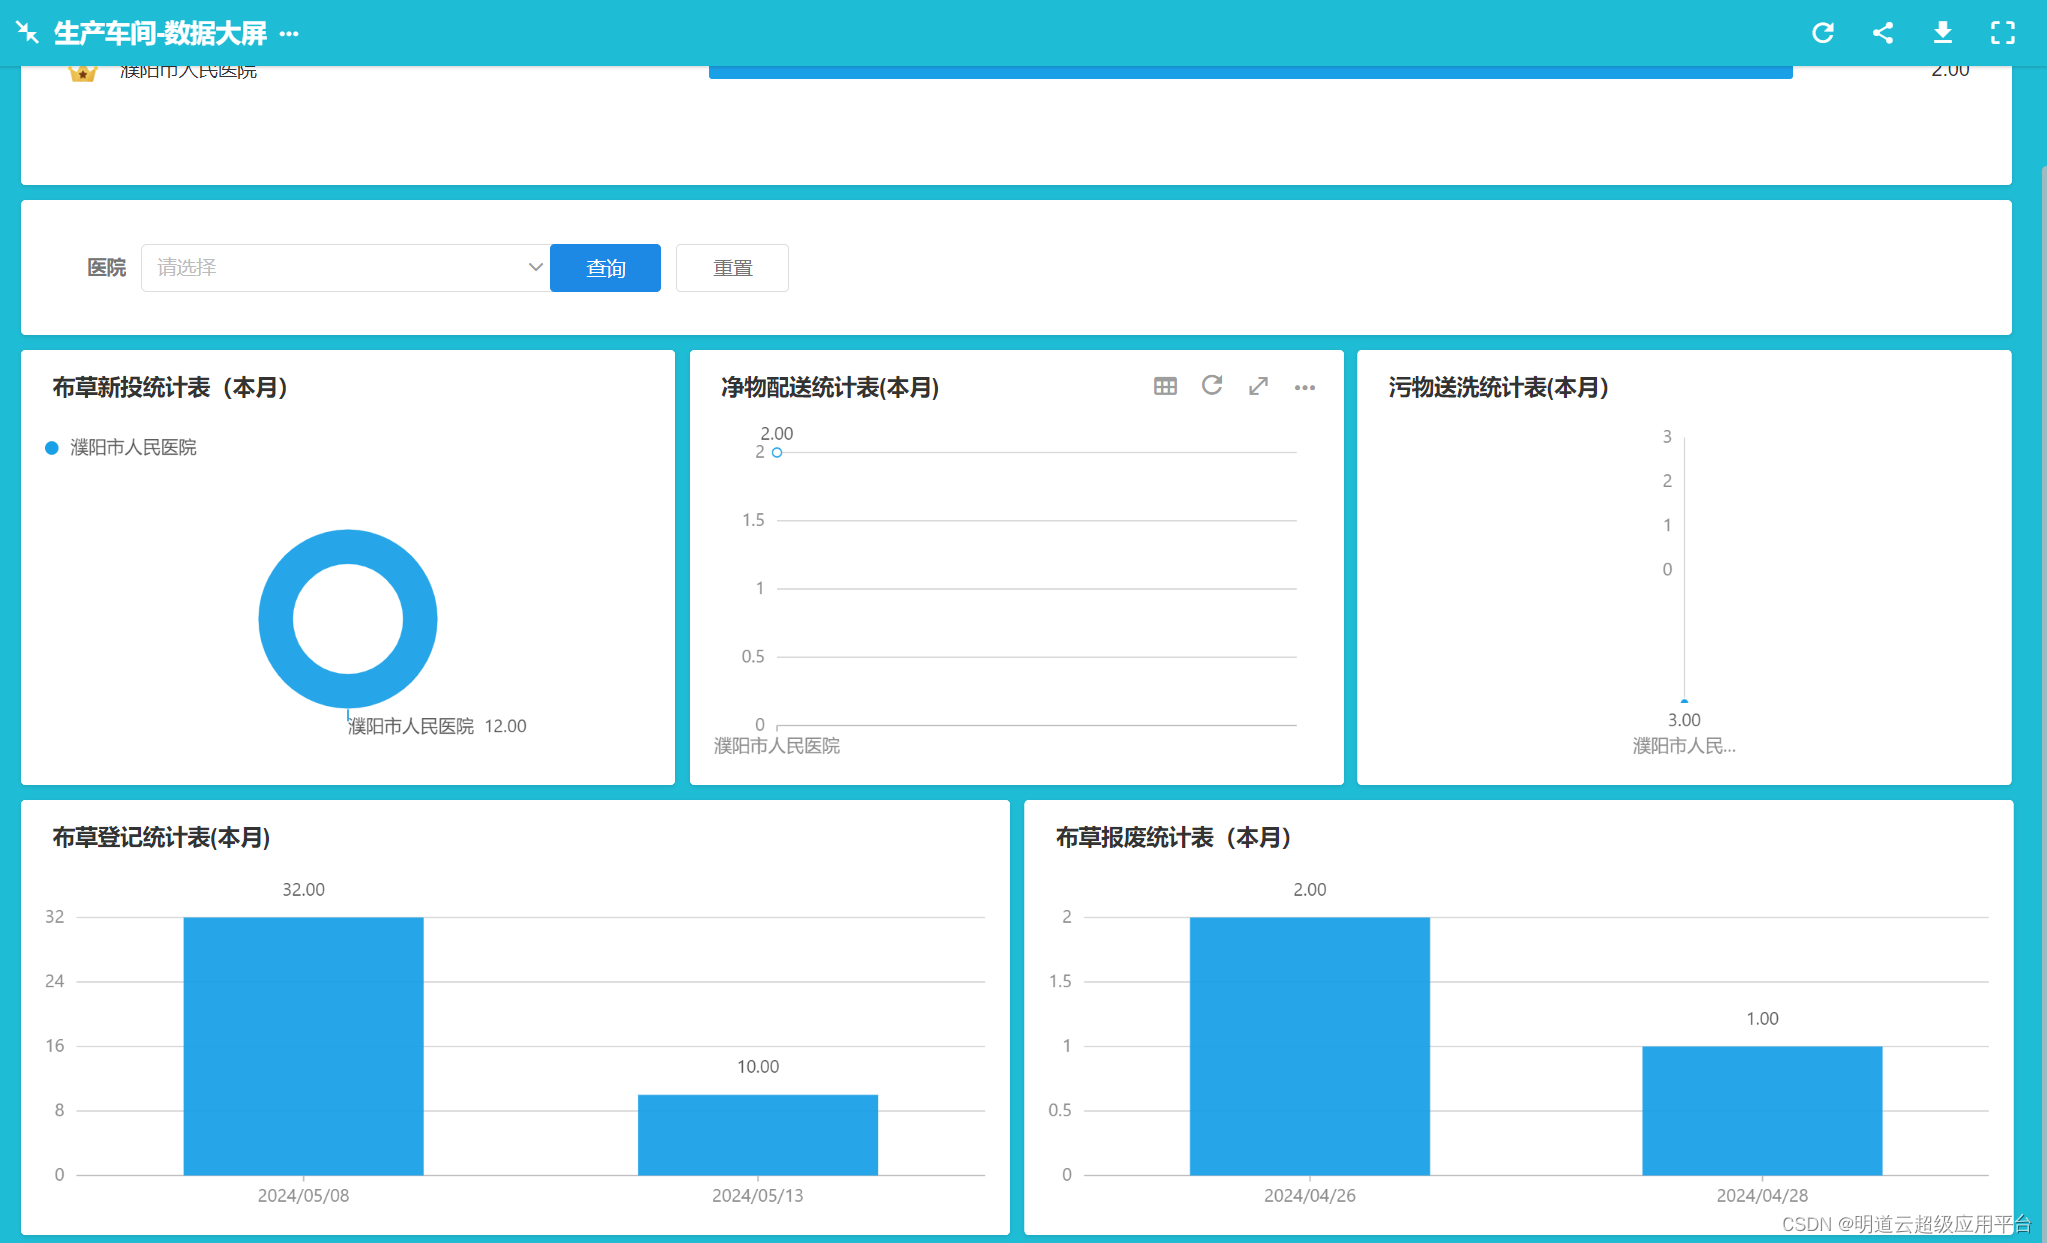The width and height of the screenshot is (2047, 1243).
Task: Click the 布草报废统计表（本月）title
Action: coord(1173,838)
